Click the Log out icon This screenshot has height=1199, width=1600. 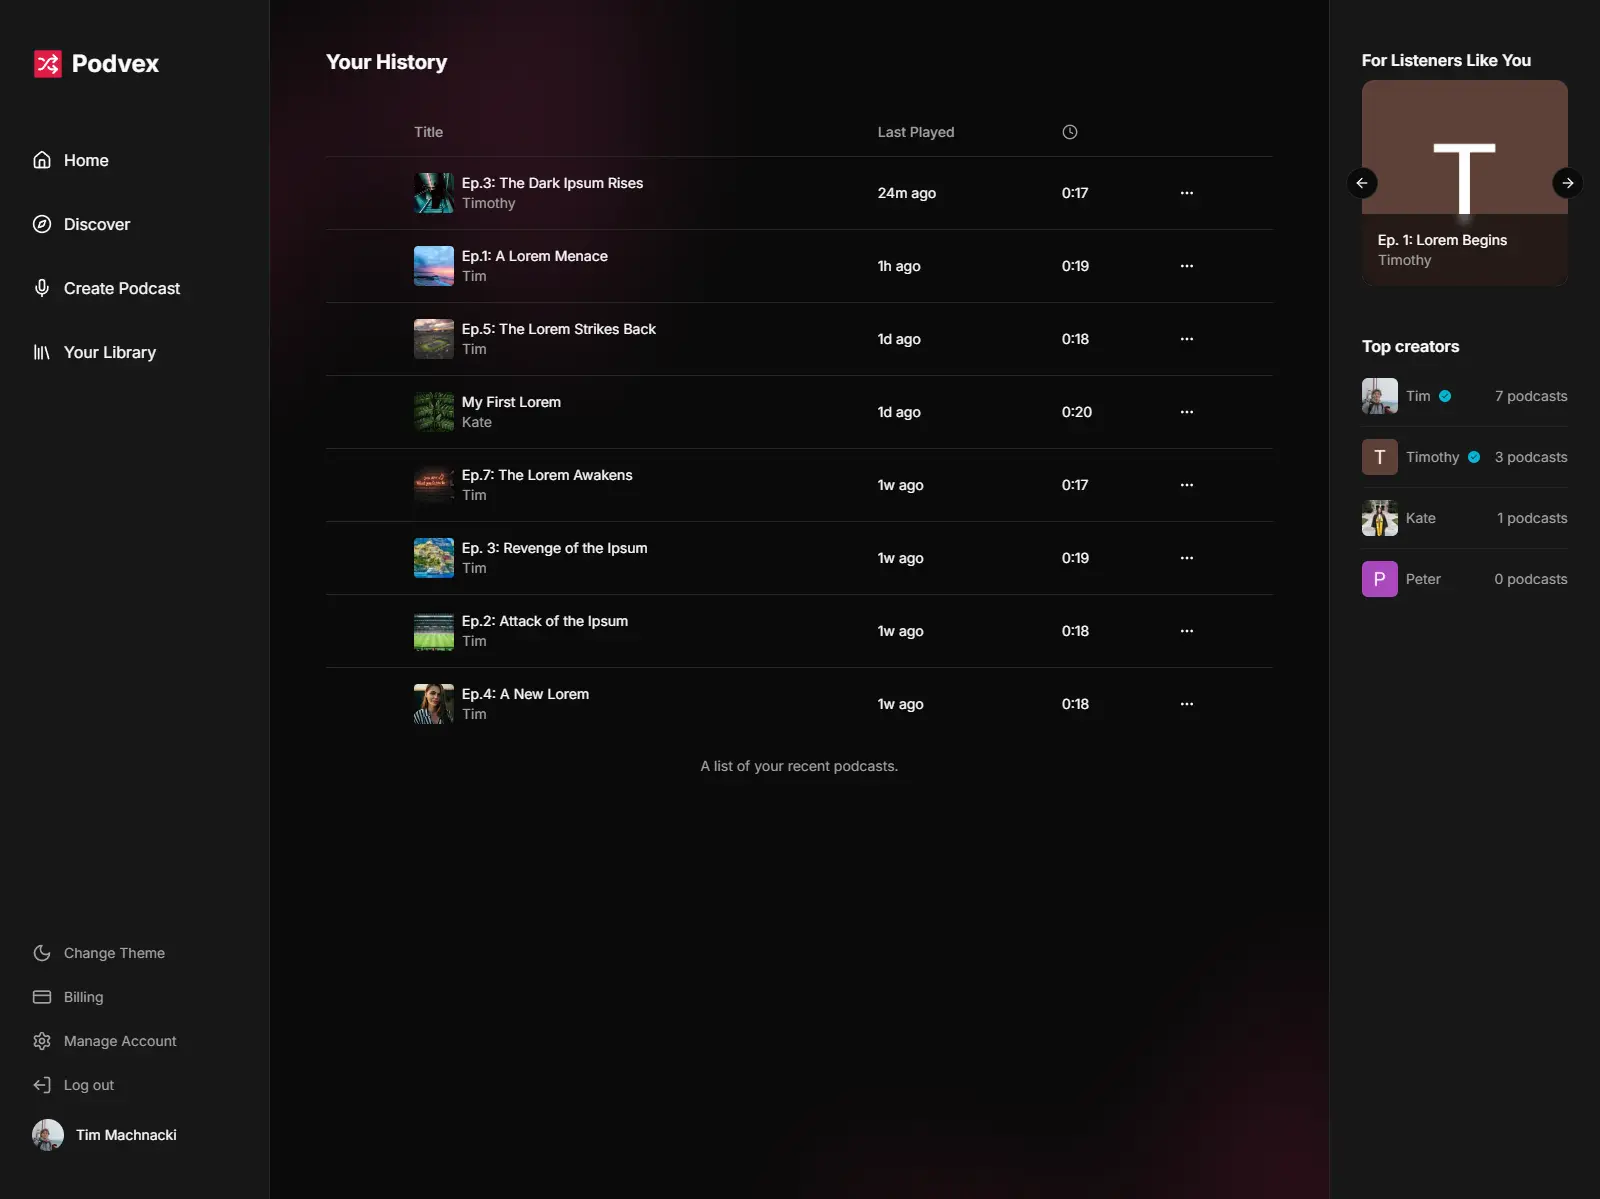pos(42,1085)
